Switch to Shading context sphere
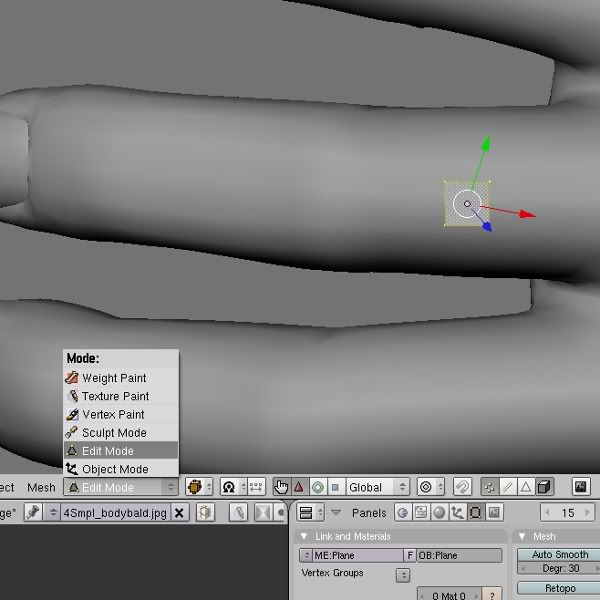This screenshot has width=600, height=600. tap(439, 513)
